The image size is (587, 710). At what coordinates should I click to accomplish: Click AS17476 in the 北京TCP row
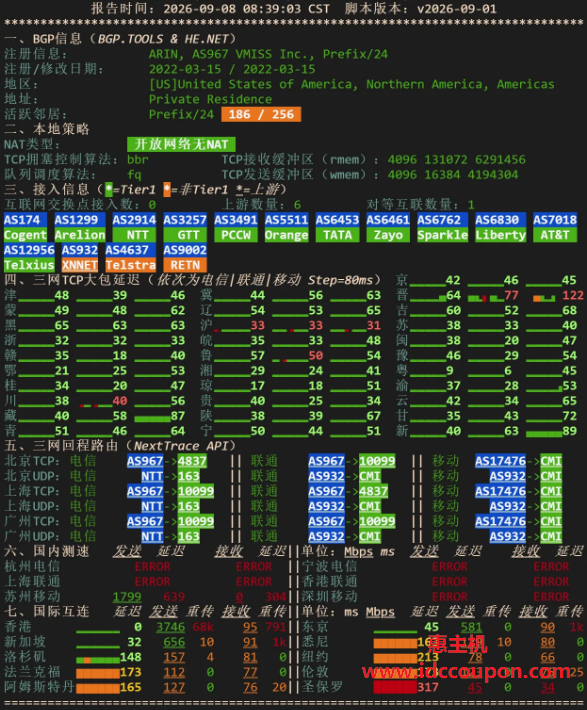pyautogui.click(x=500, y=461)
